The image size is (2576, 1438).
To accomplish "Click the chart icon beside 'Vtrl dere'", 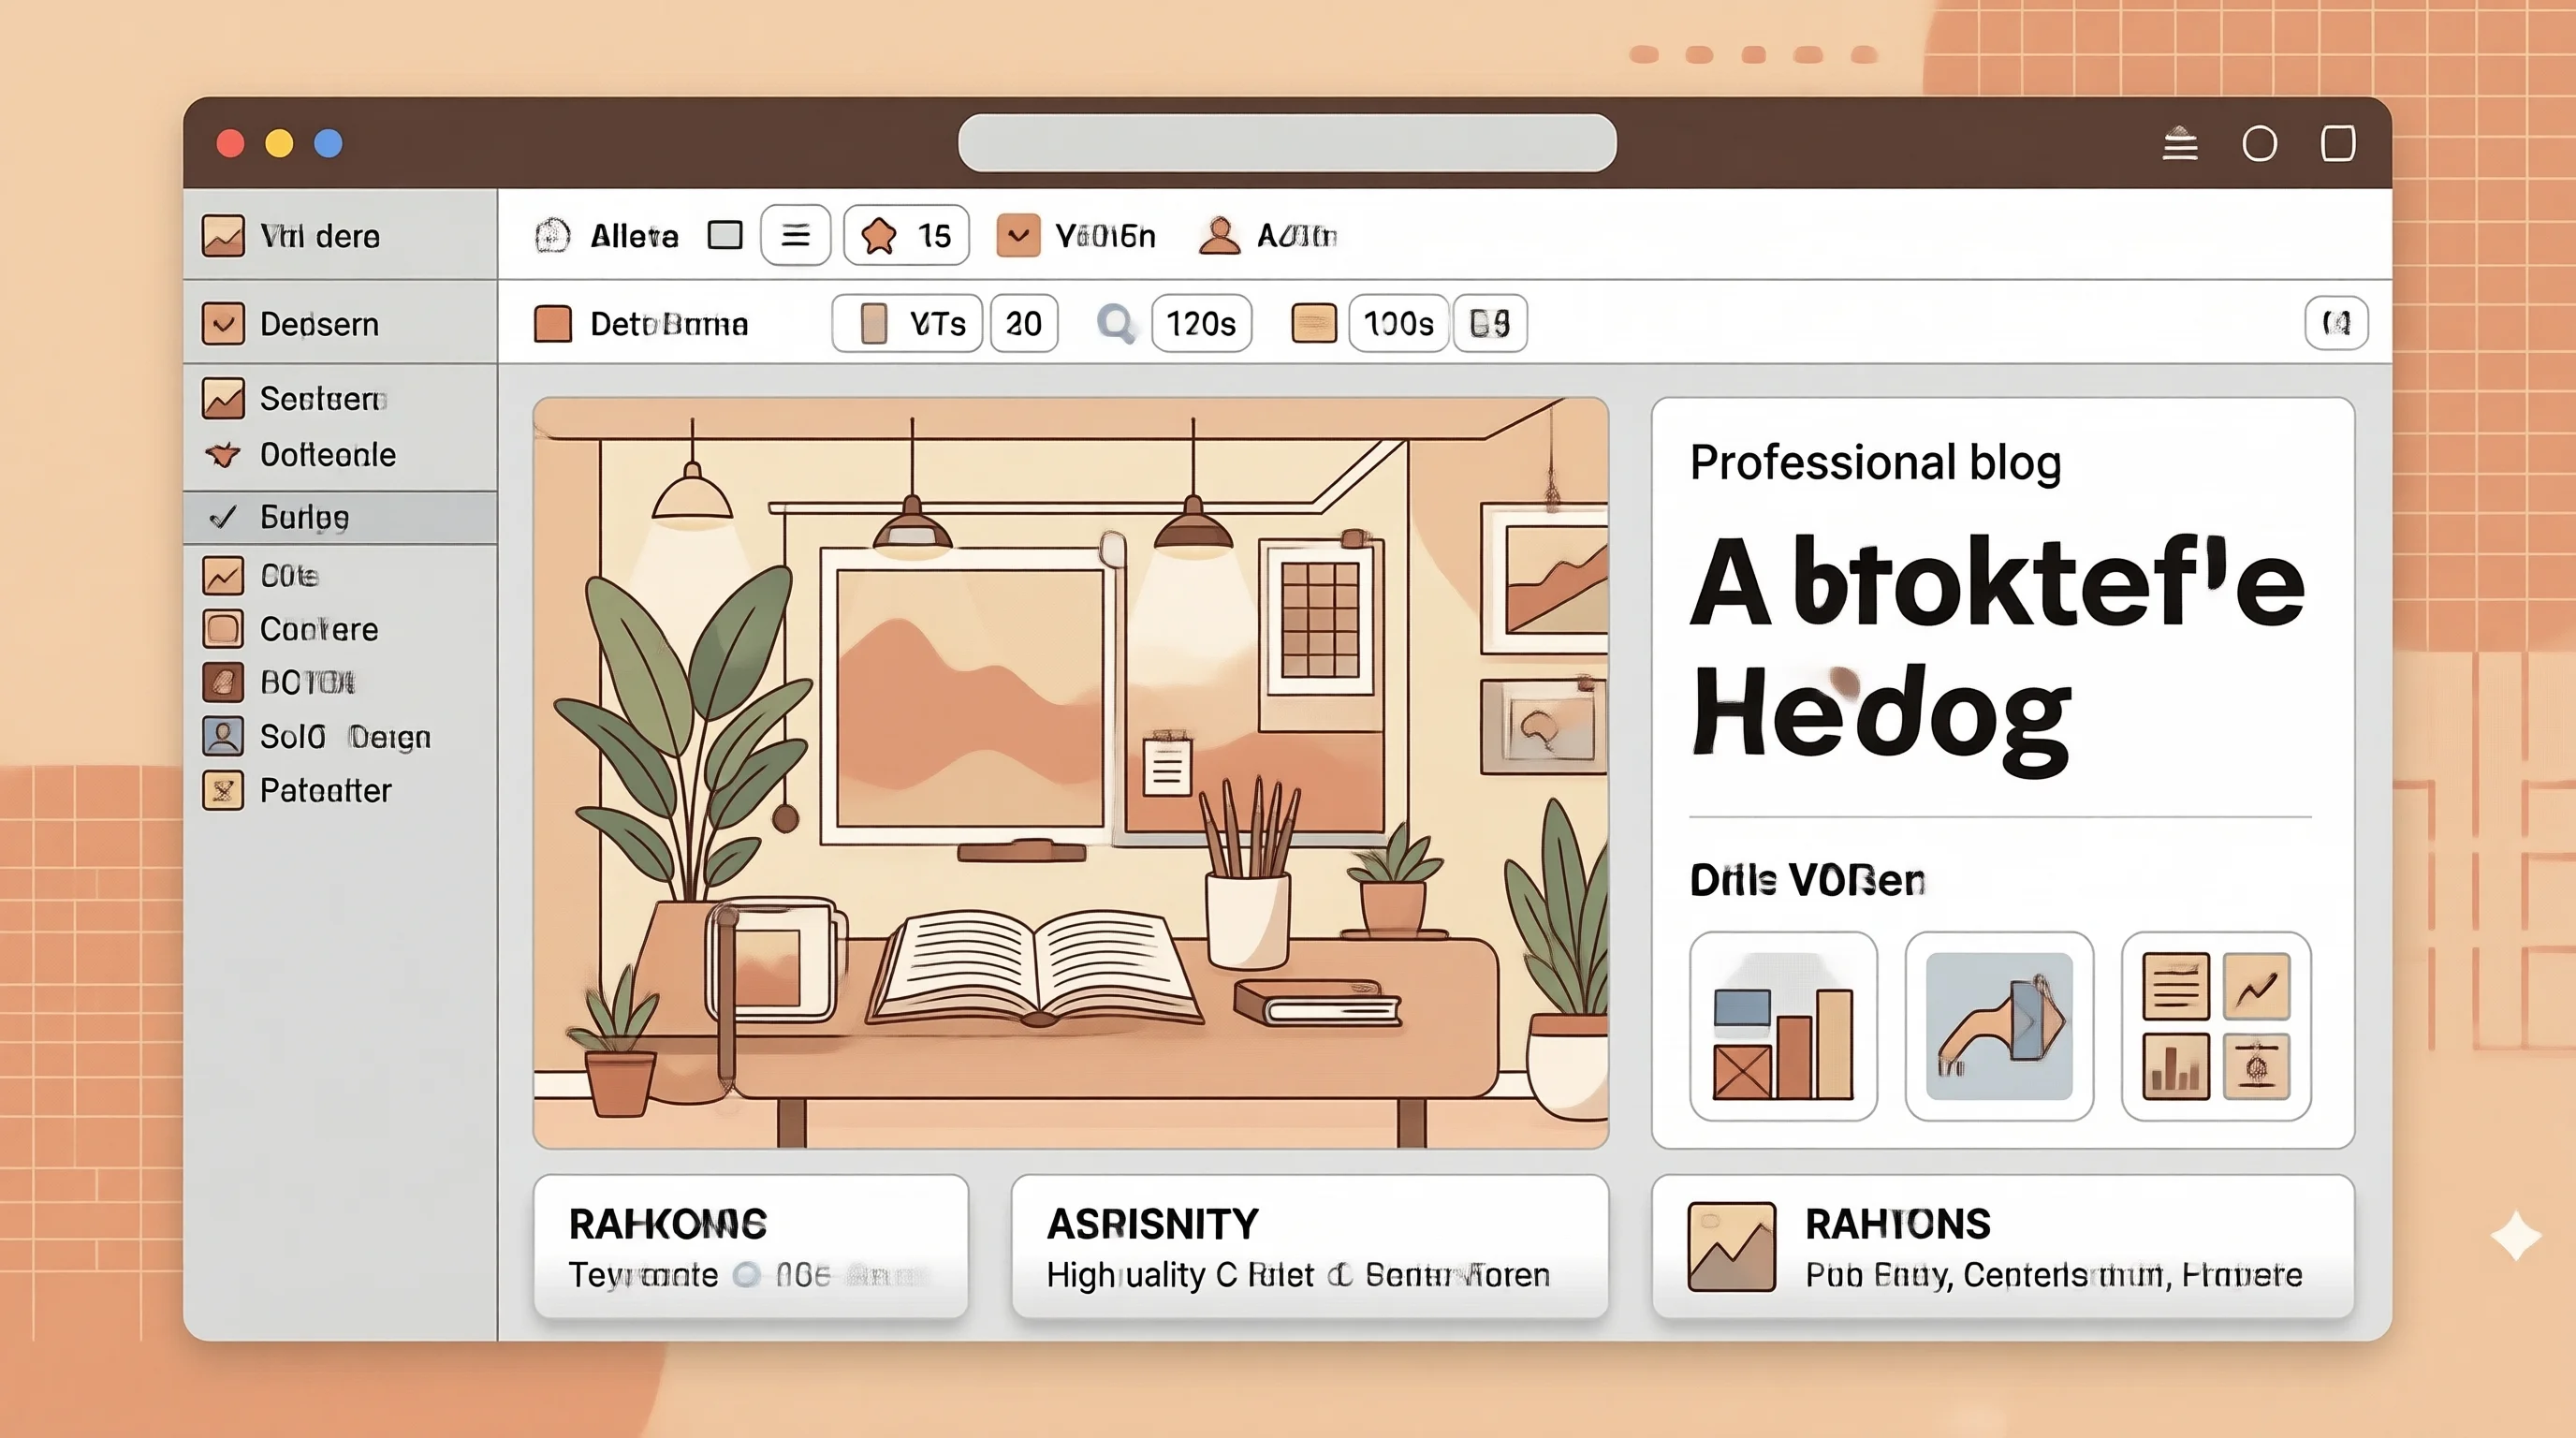I will [222, 236].
